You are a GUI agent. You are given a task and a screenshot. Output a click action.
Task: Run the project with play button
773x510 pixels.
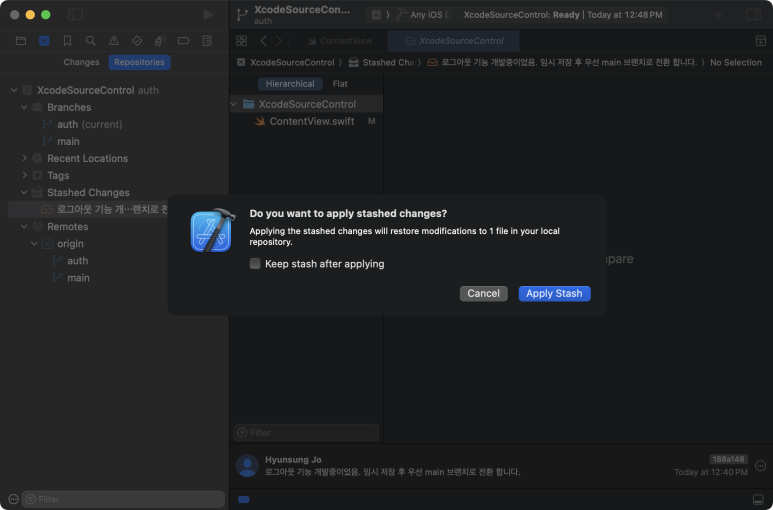tap(208, 14)
